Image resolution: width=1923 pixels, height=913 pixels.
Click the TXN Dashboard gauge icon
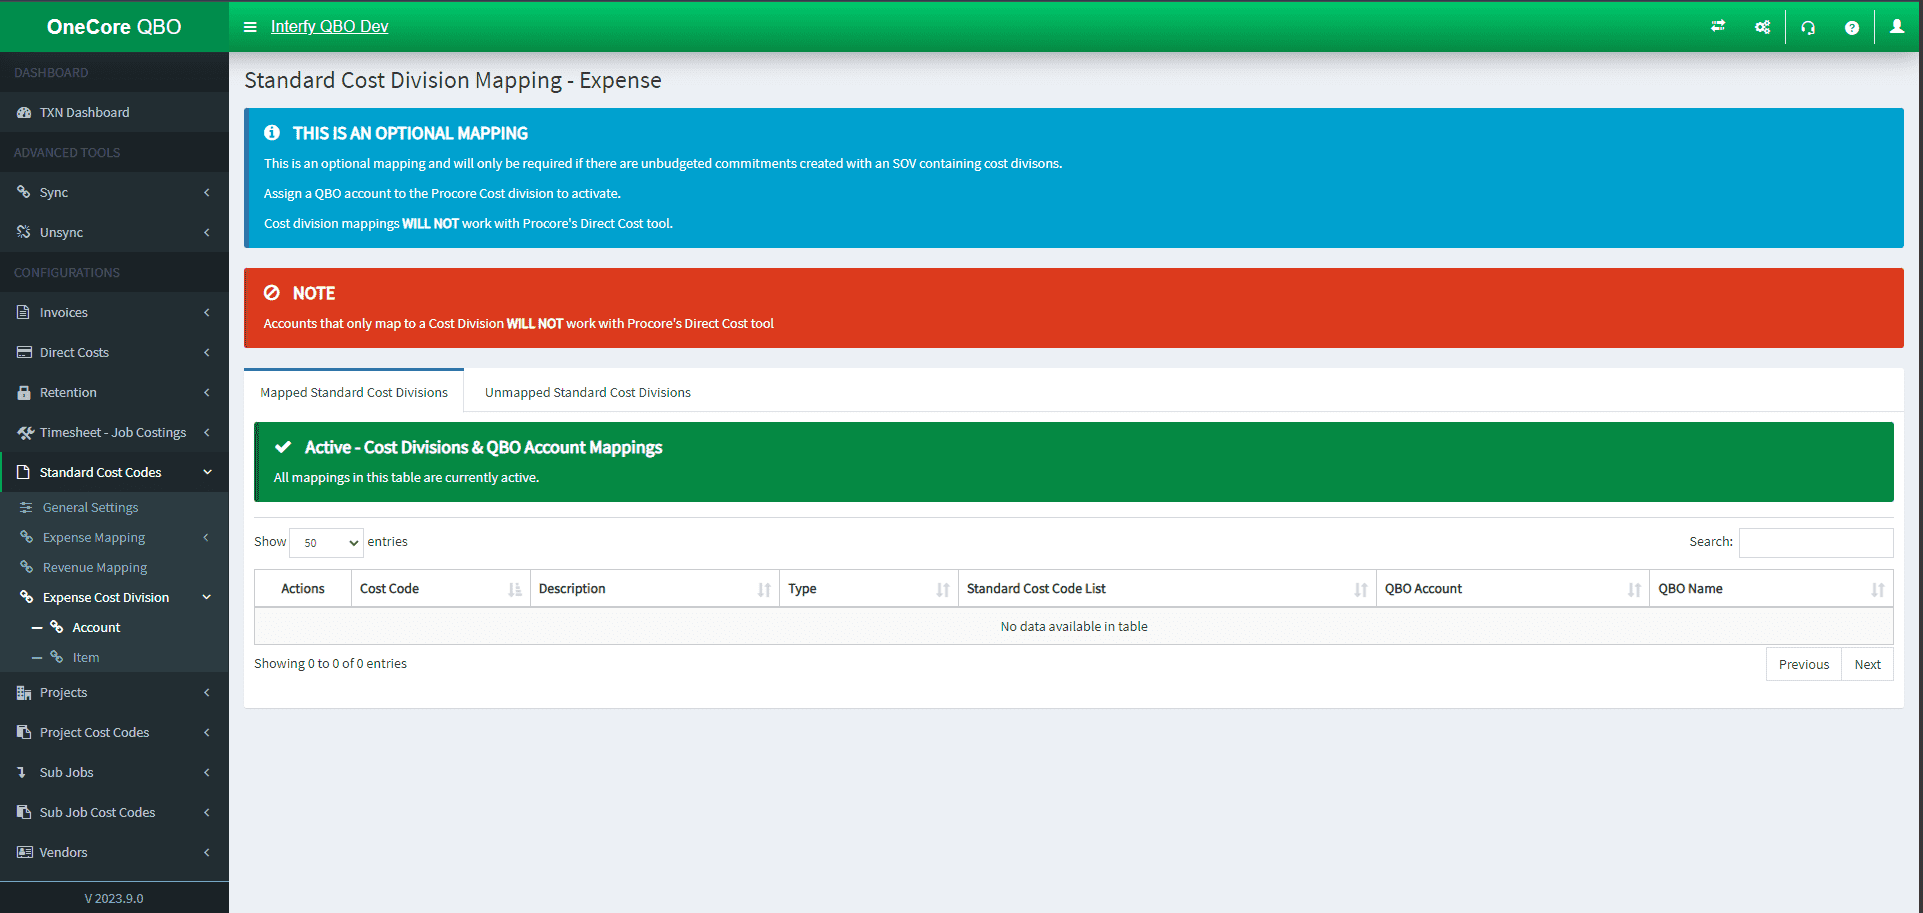click(24, 113)
